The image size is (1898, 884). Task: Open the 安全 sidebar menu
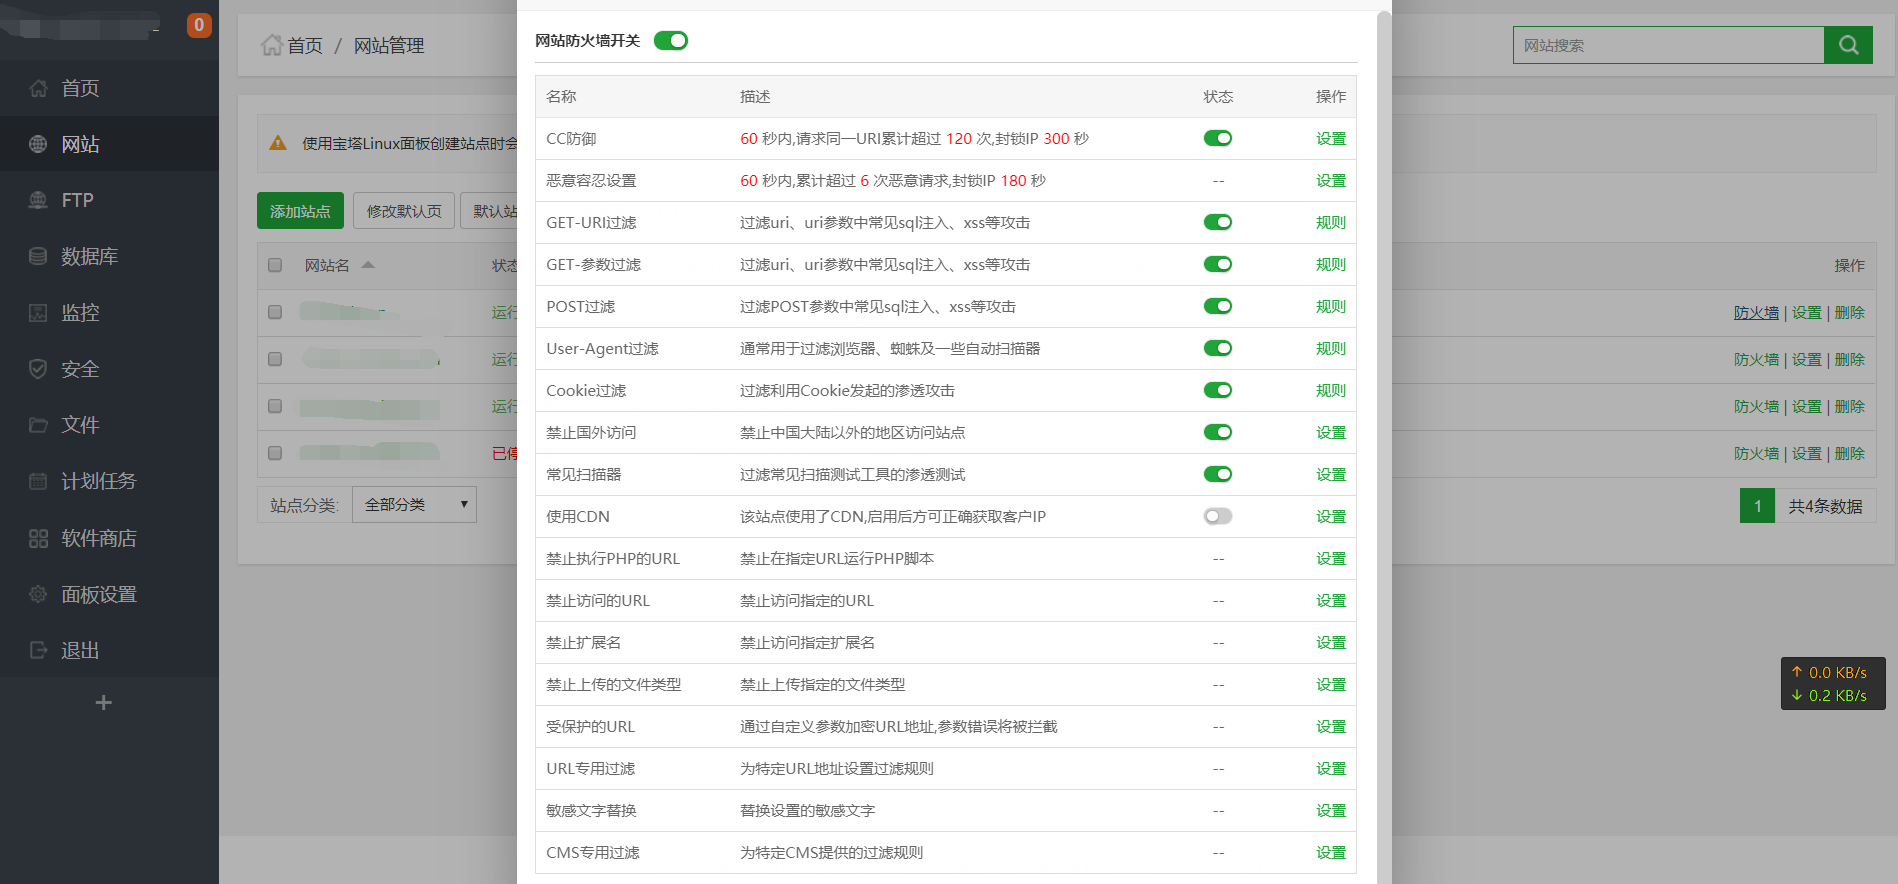point(109,369)
